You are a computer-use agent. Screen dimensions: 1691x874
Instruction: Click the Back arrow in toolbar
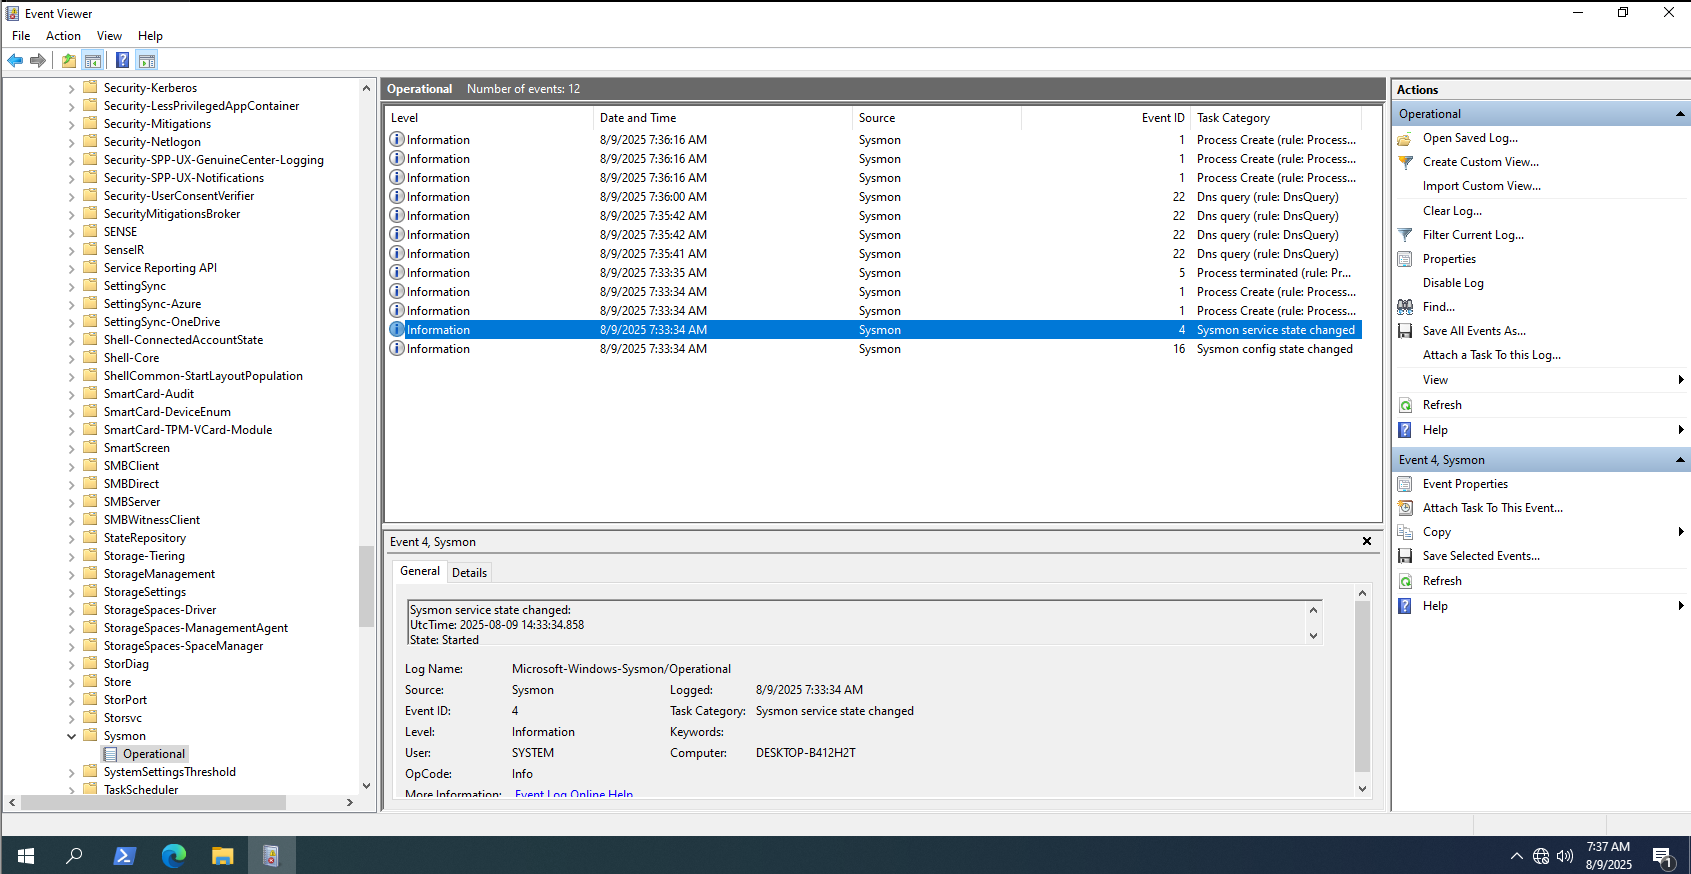click(x=15, y=60)
